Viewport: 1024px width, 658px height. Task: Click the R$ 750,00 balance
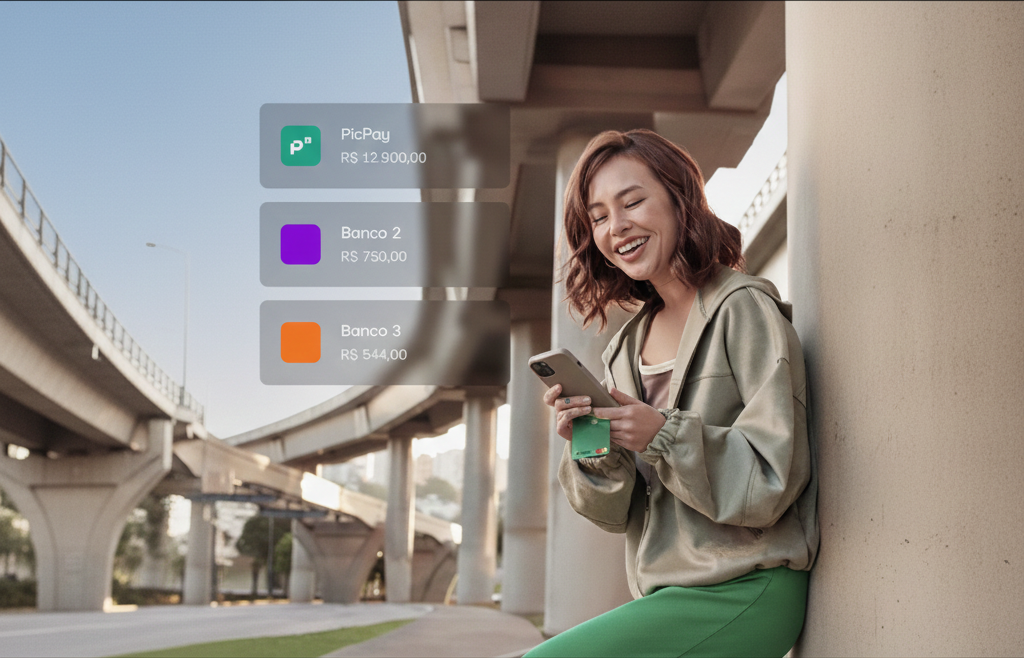point(373,256)
